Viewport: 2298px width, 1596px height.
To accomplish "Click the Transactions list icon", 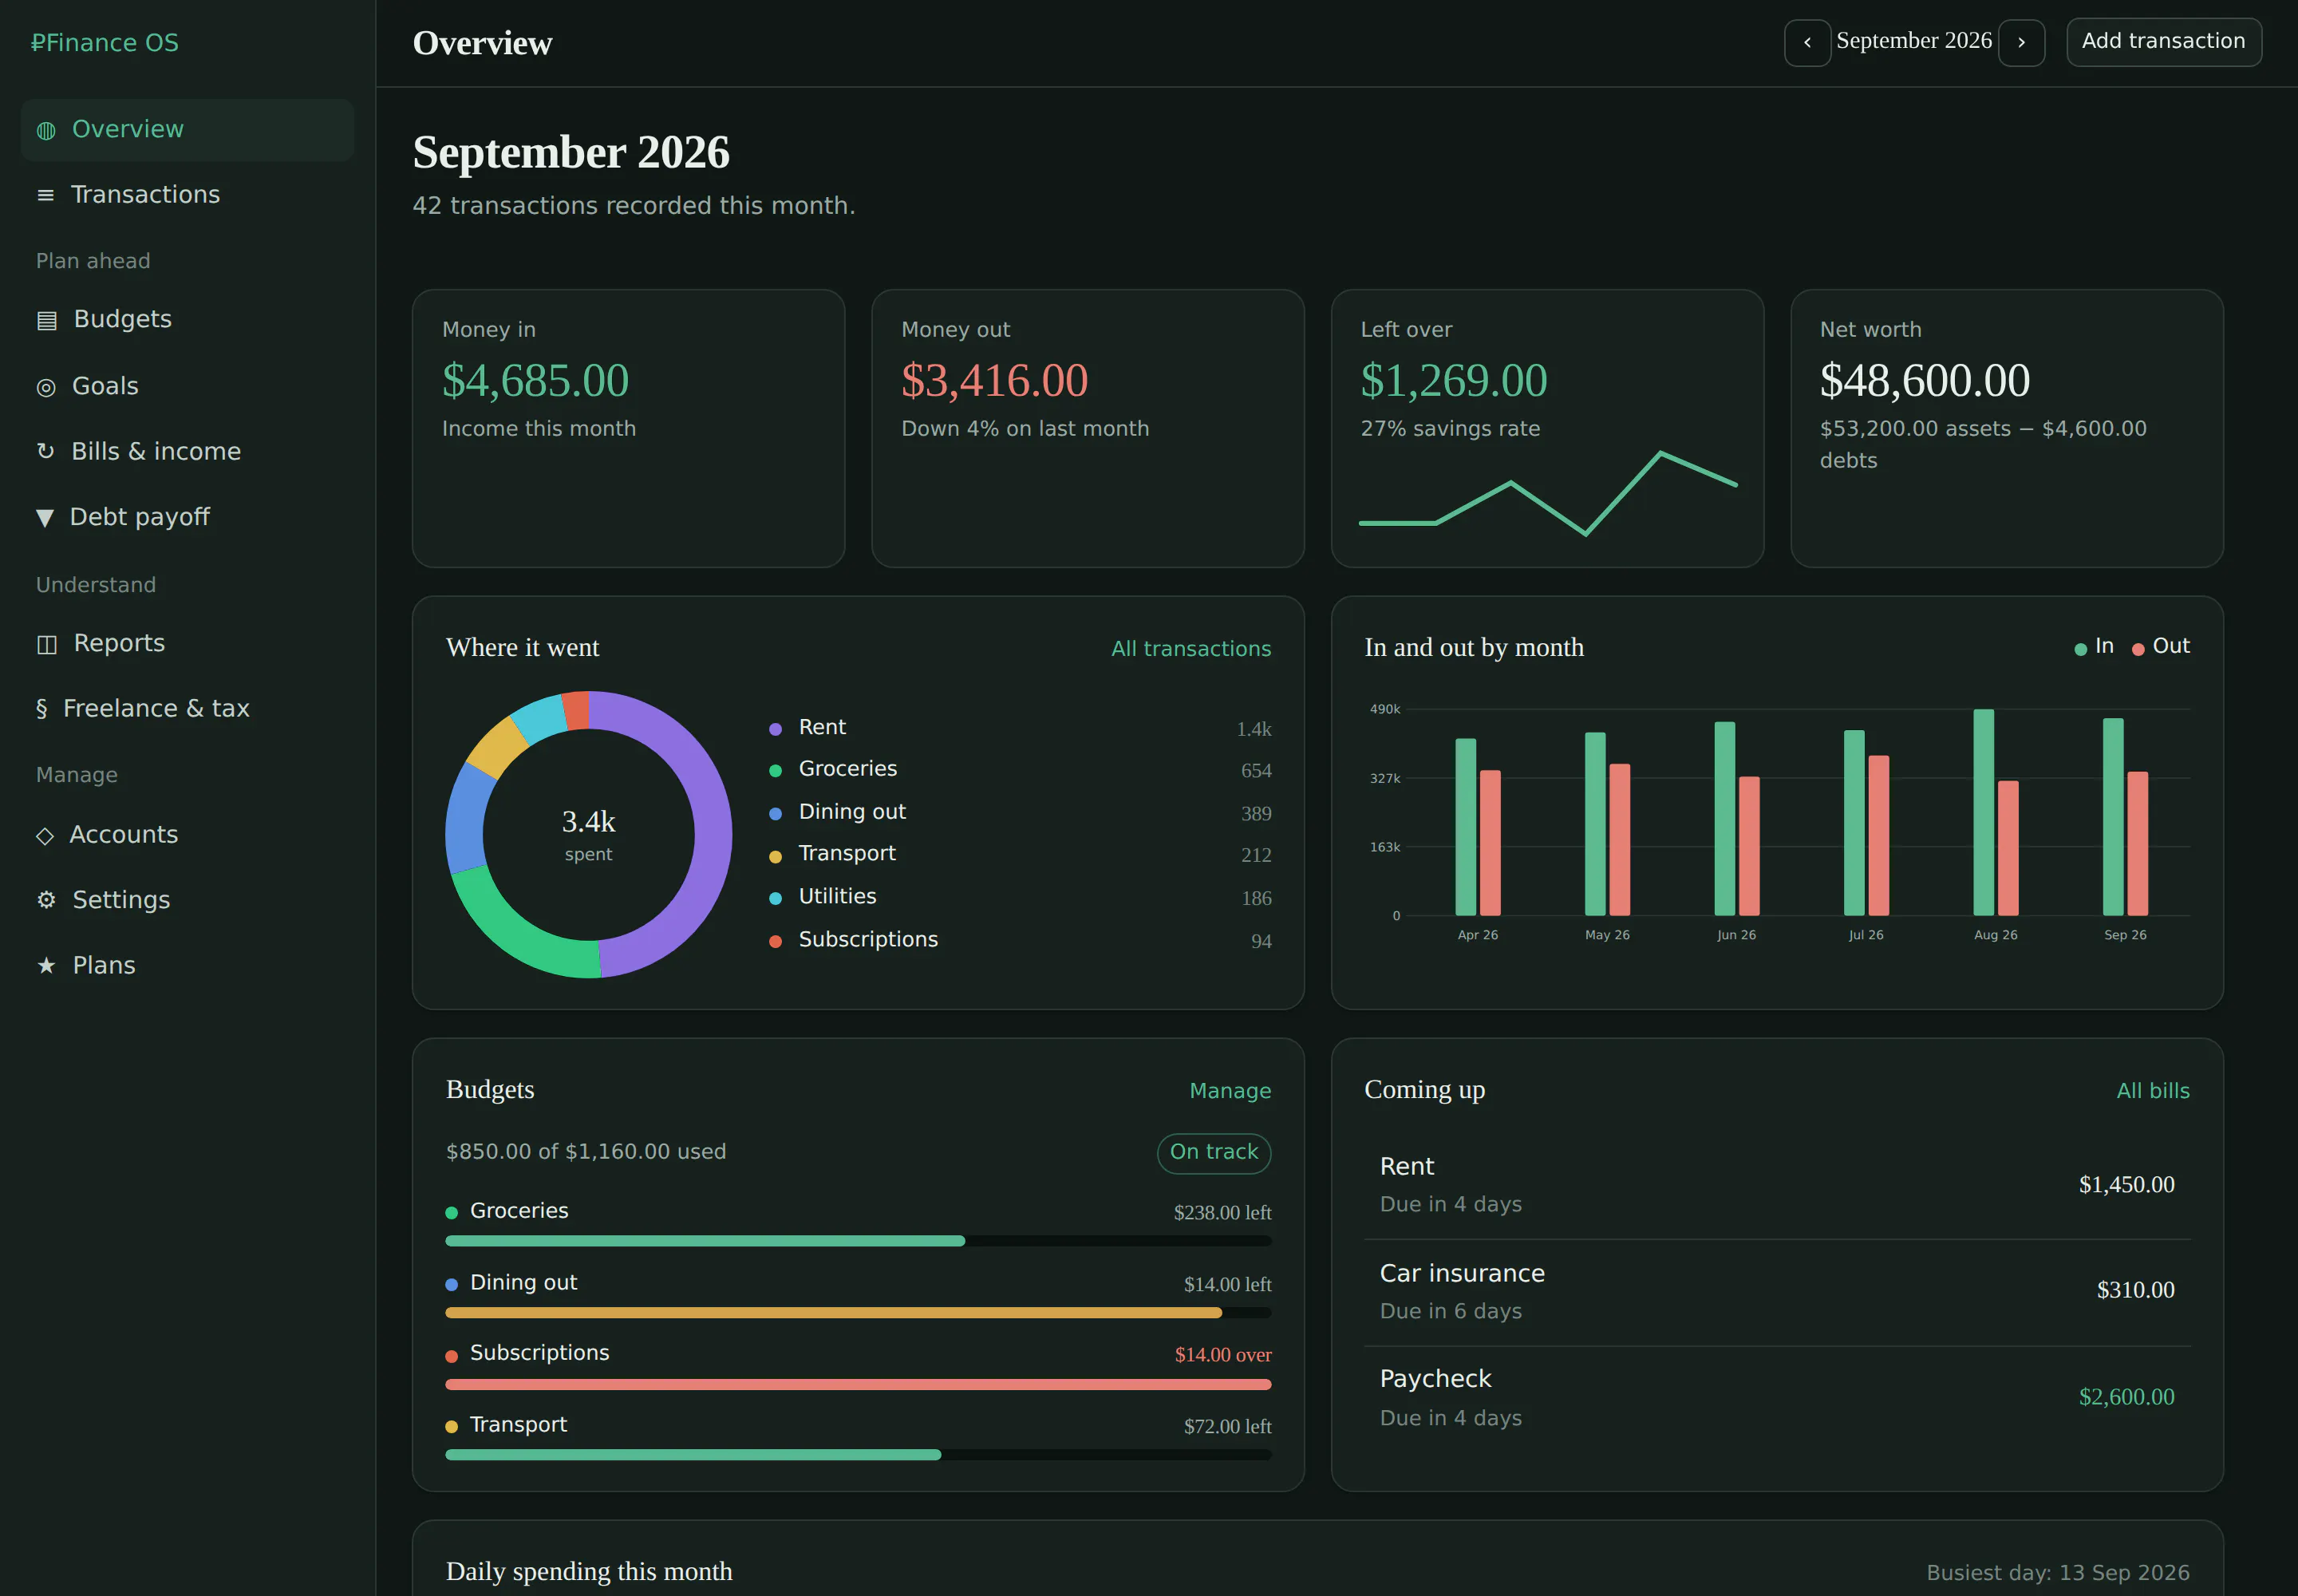I will pos(45,195).
